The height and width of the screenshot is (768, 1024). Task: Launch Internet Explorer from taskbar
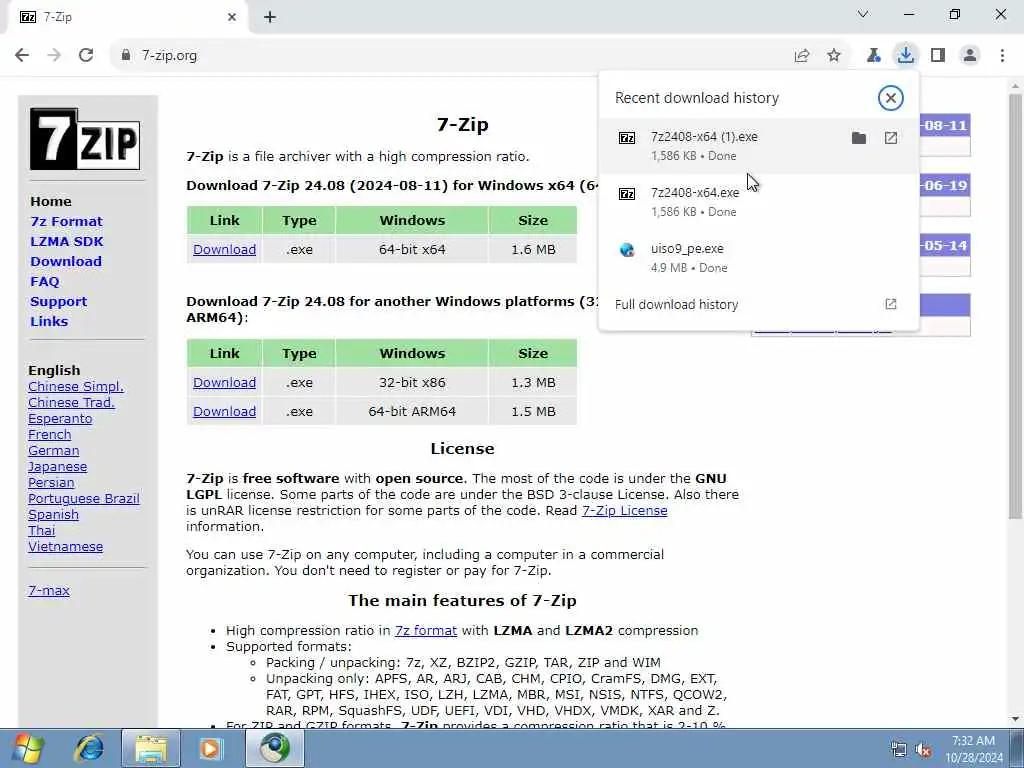point(89,748)
